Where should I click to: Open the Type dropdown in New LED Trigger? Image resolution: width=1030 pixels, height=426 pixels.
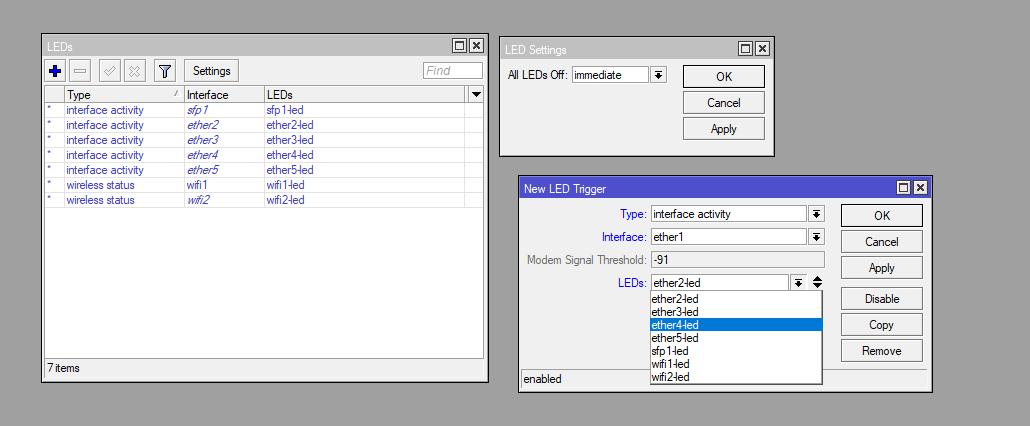pos(816,213)
